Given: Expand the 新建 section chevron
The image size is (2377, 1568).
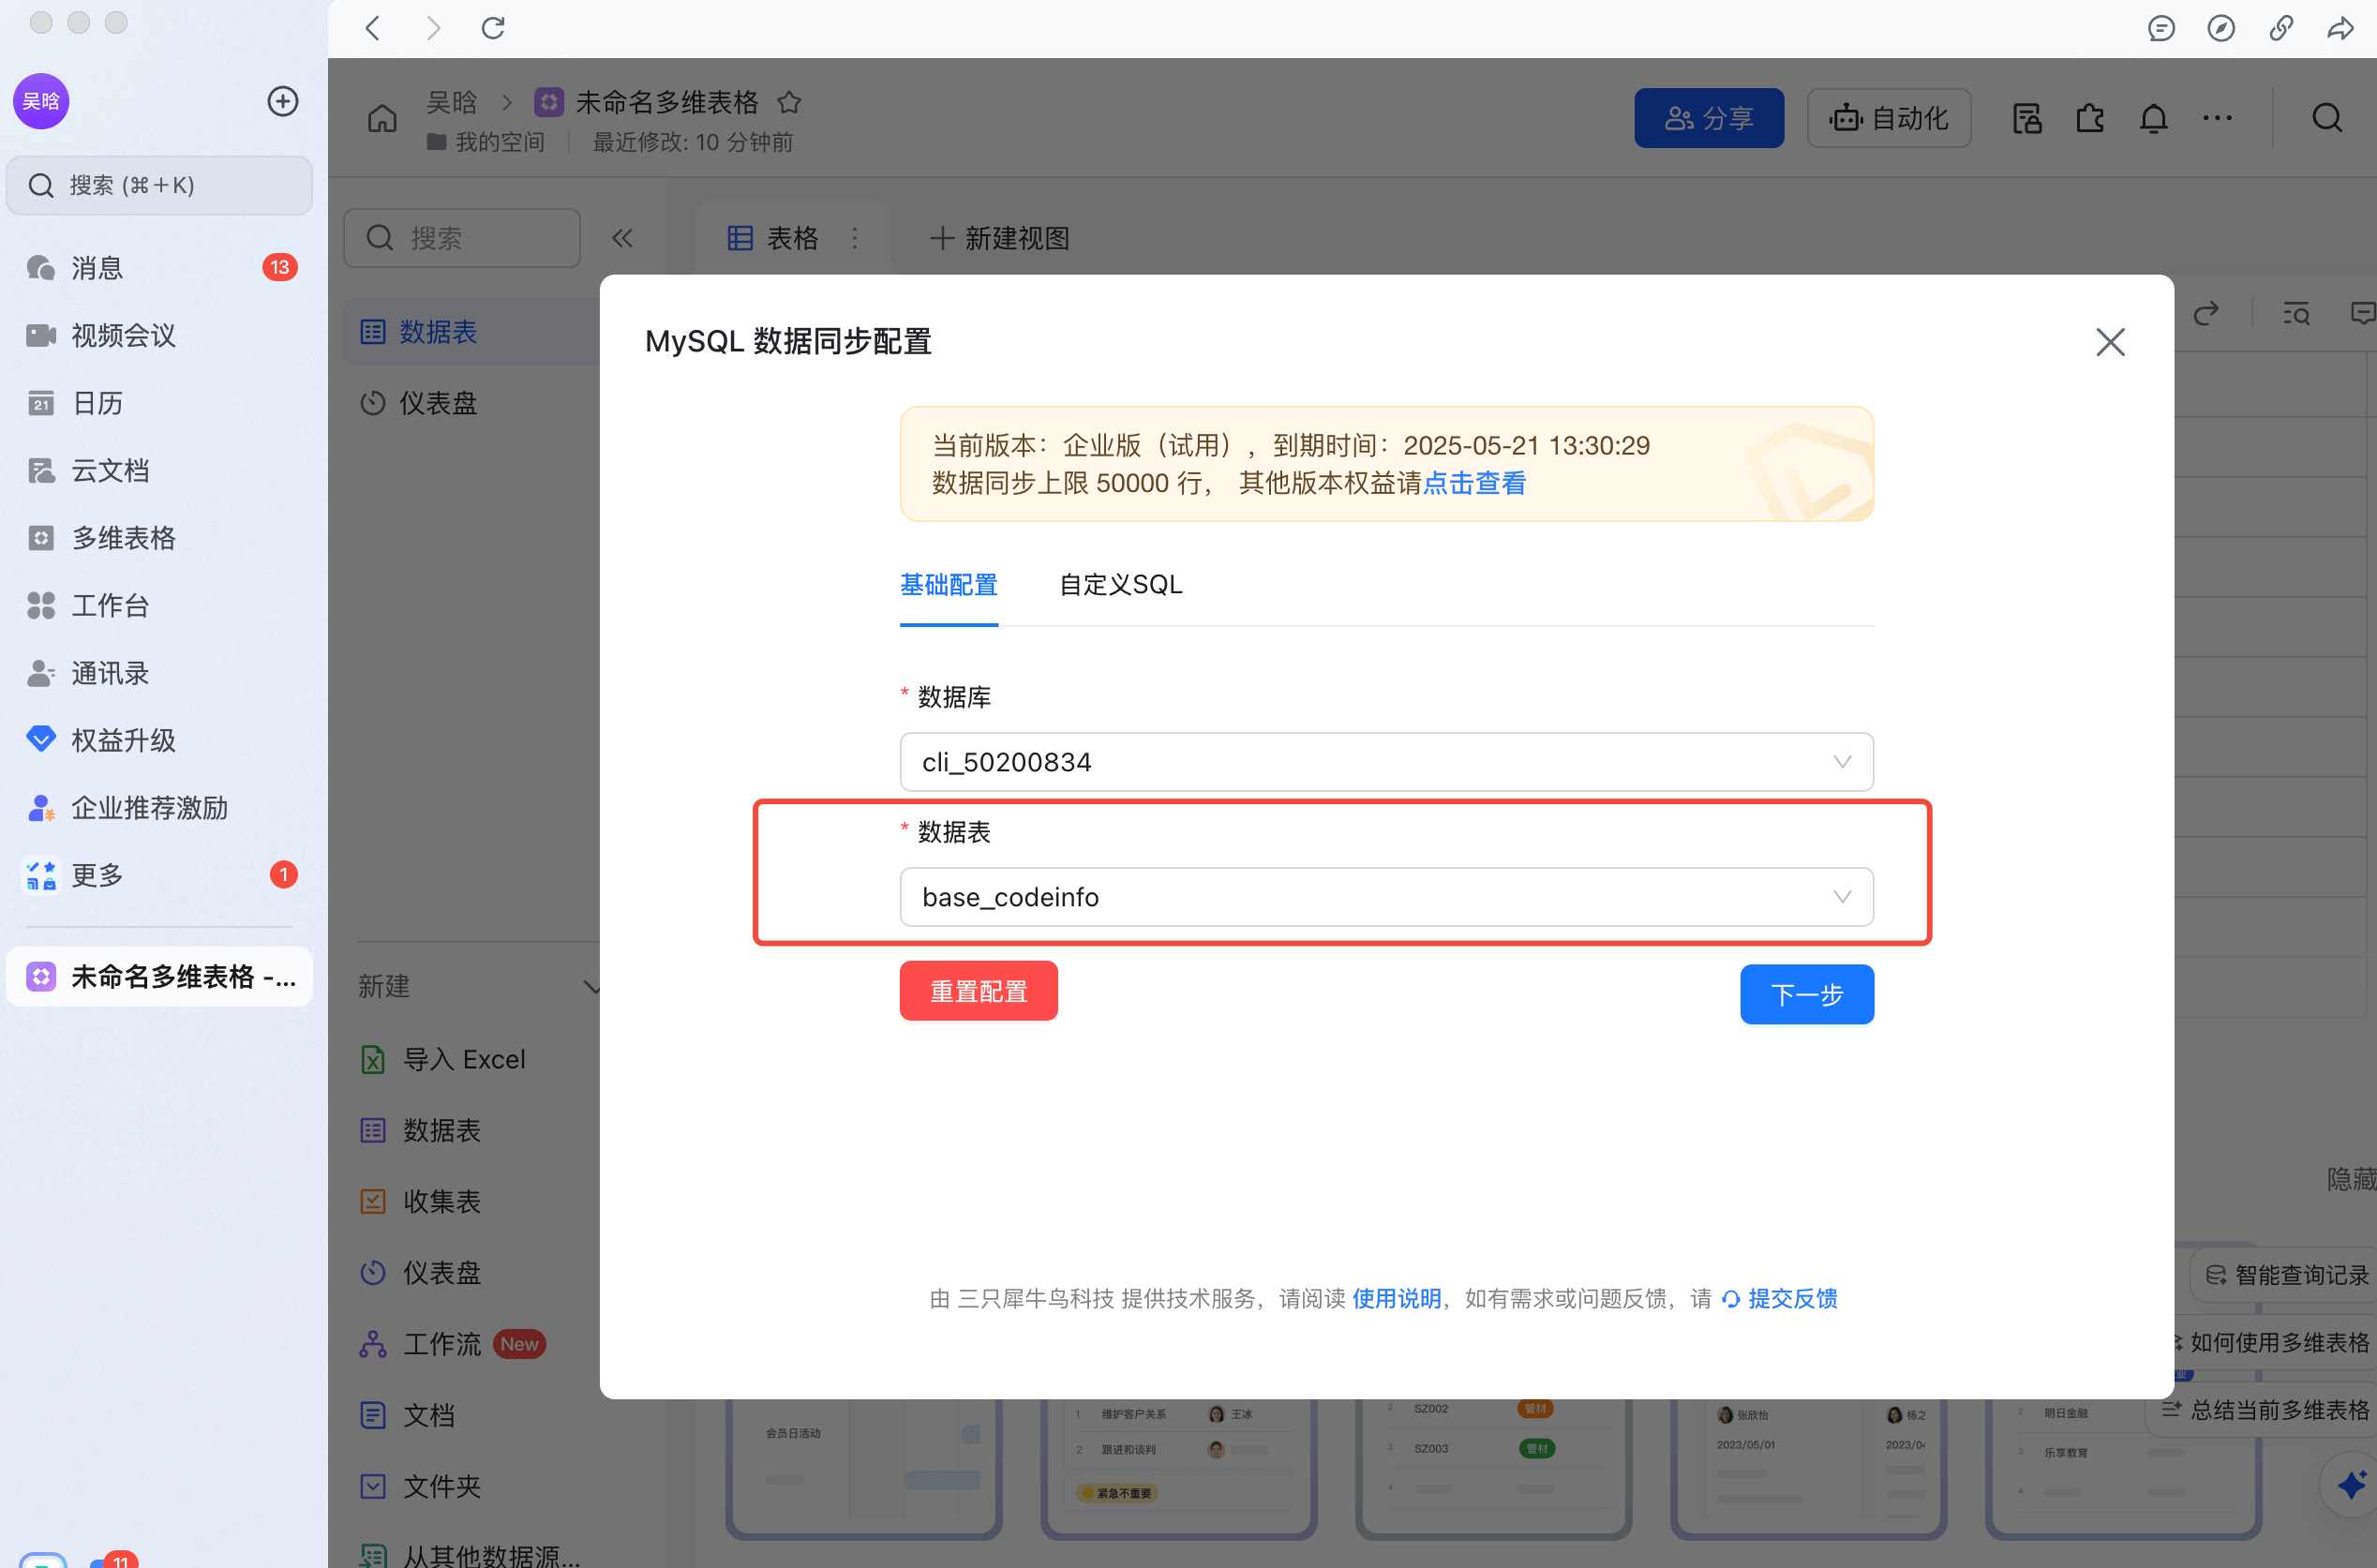Looking at the screenshot, I should pyautogui.click(x=591, y=987).
